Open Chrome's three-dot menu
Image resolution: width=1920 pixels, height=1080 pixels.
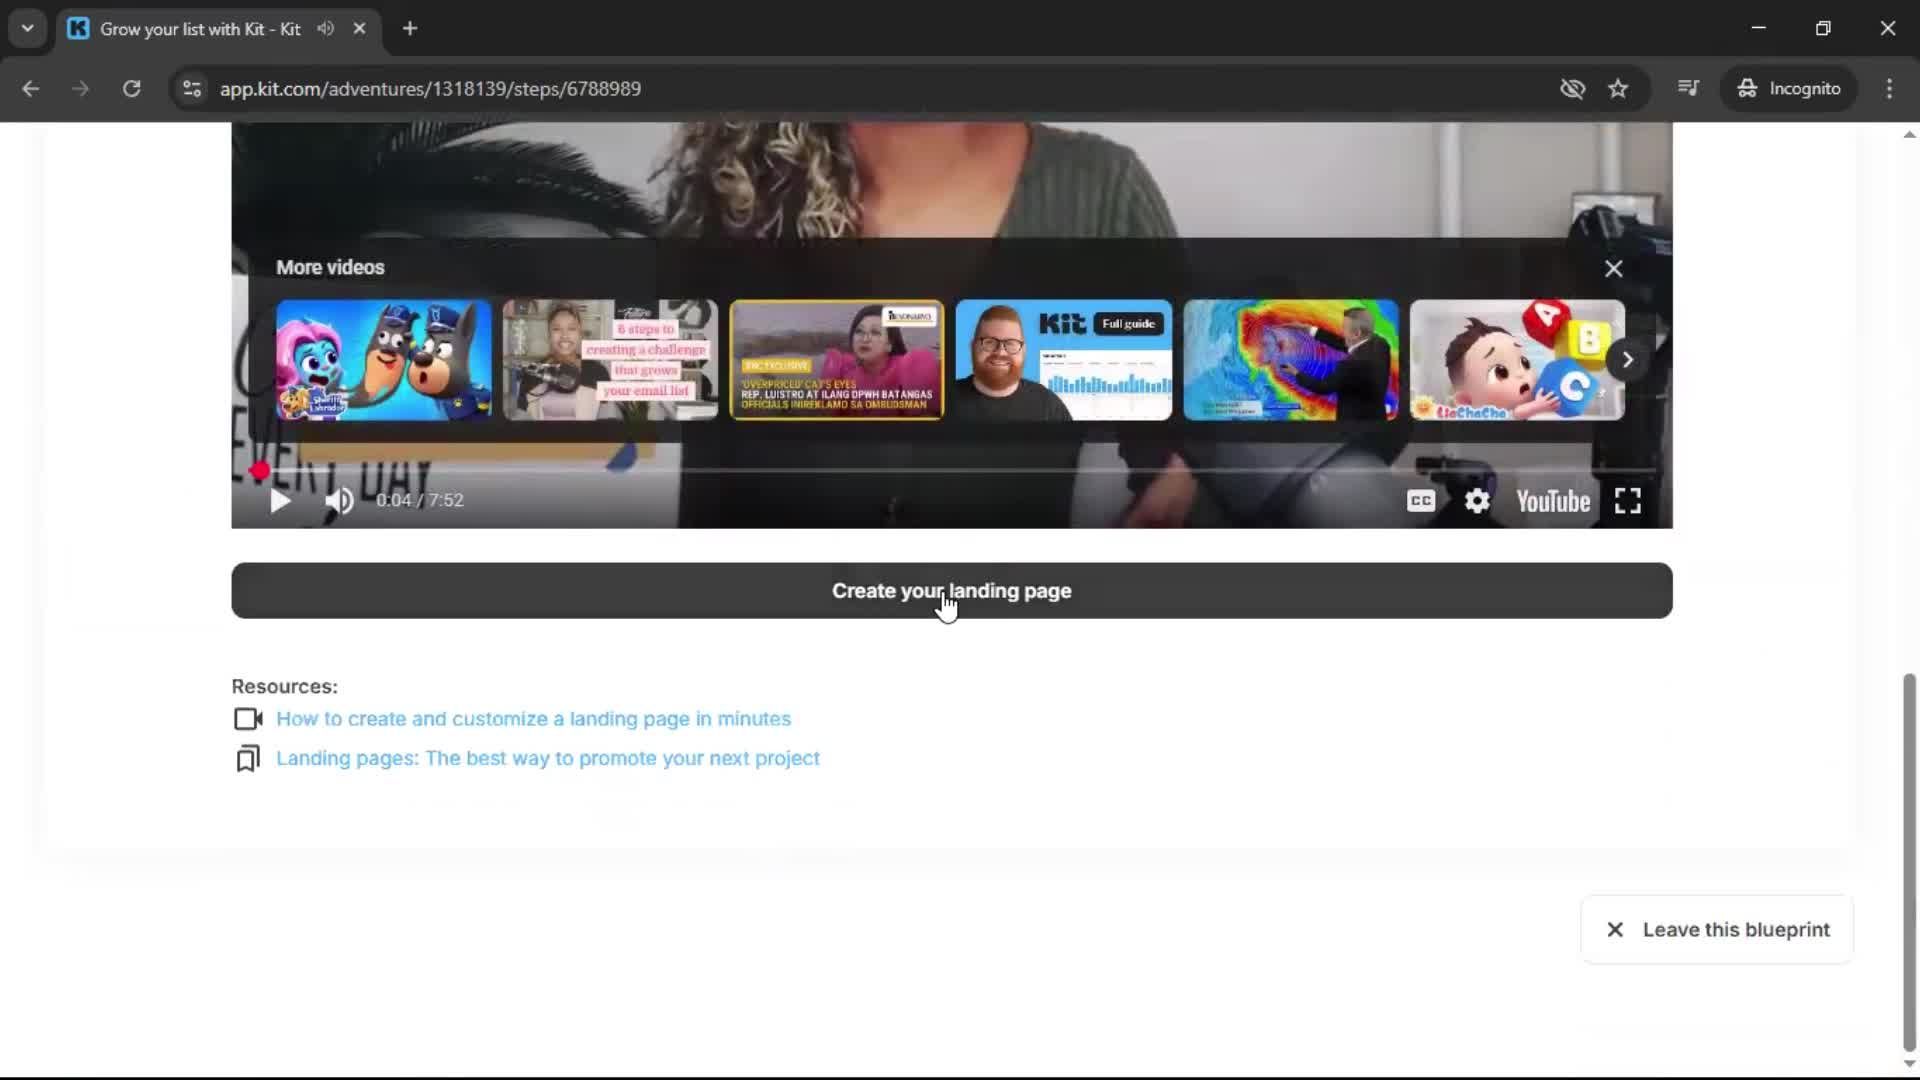(x=1889, y=88)
